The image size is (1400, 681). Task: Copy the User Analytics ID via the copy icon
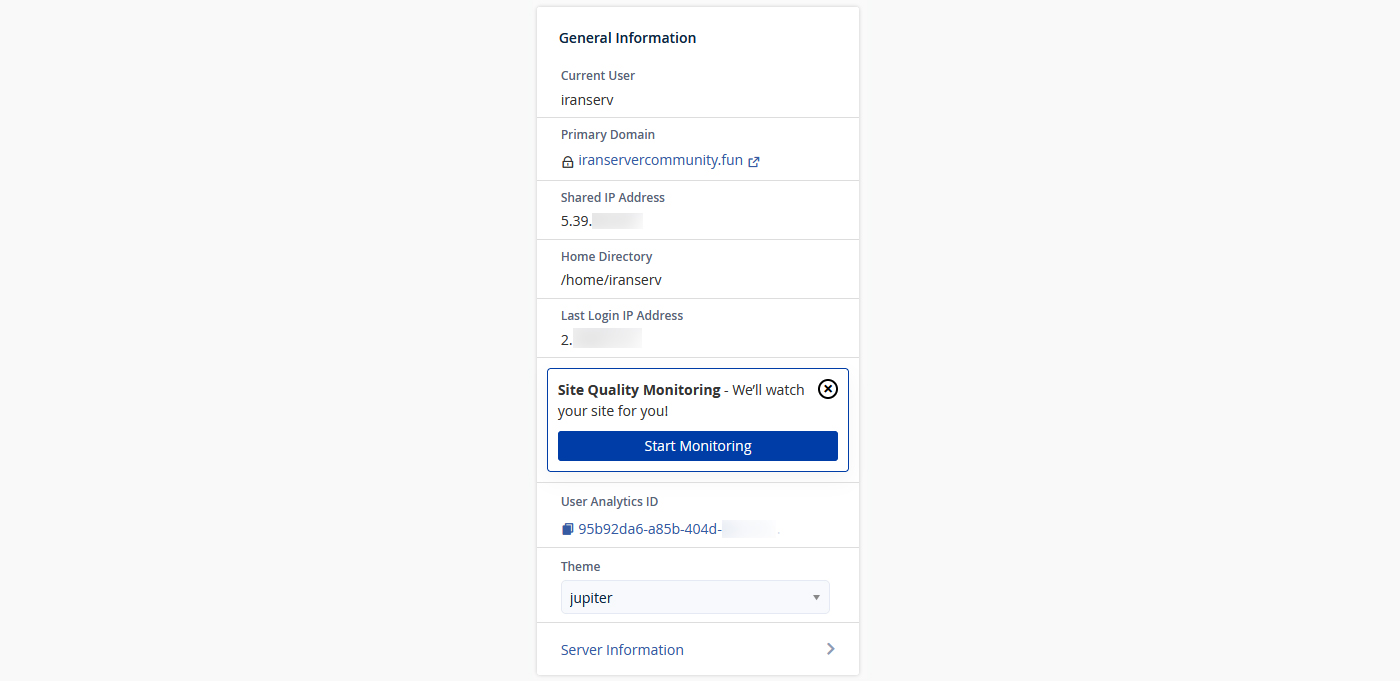pyautogui.click(x=566, y=527)
